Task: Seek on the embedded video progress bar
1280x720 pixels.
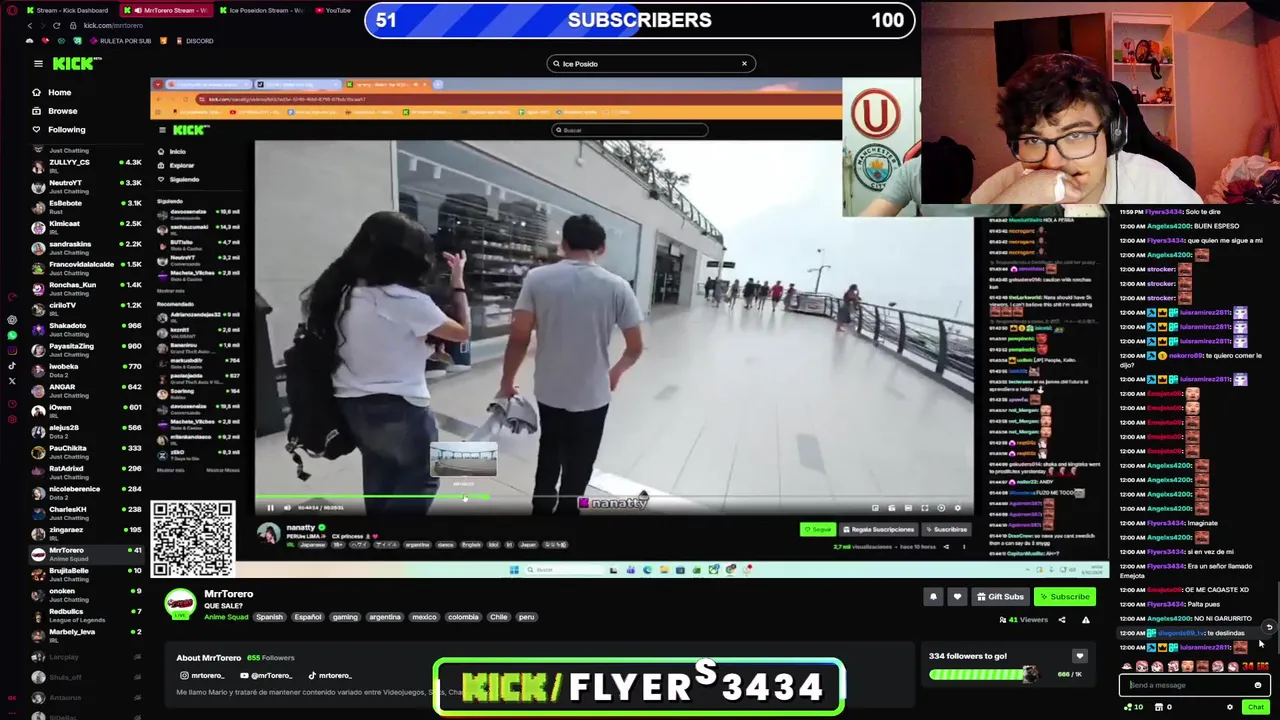Action: [x=614, y=496]
